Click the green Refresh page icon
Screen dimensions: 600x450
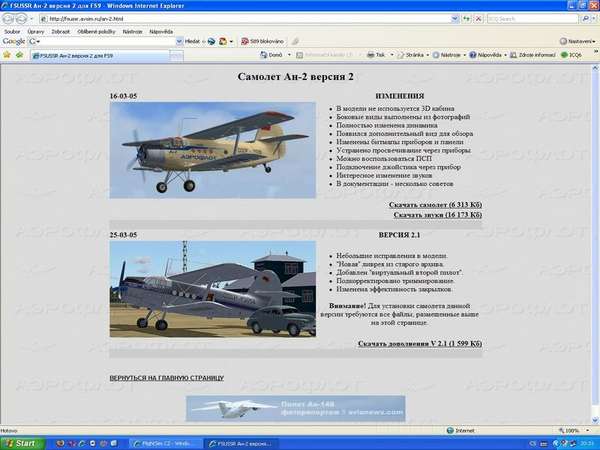(x=466, y=18)
